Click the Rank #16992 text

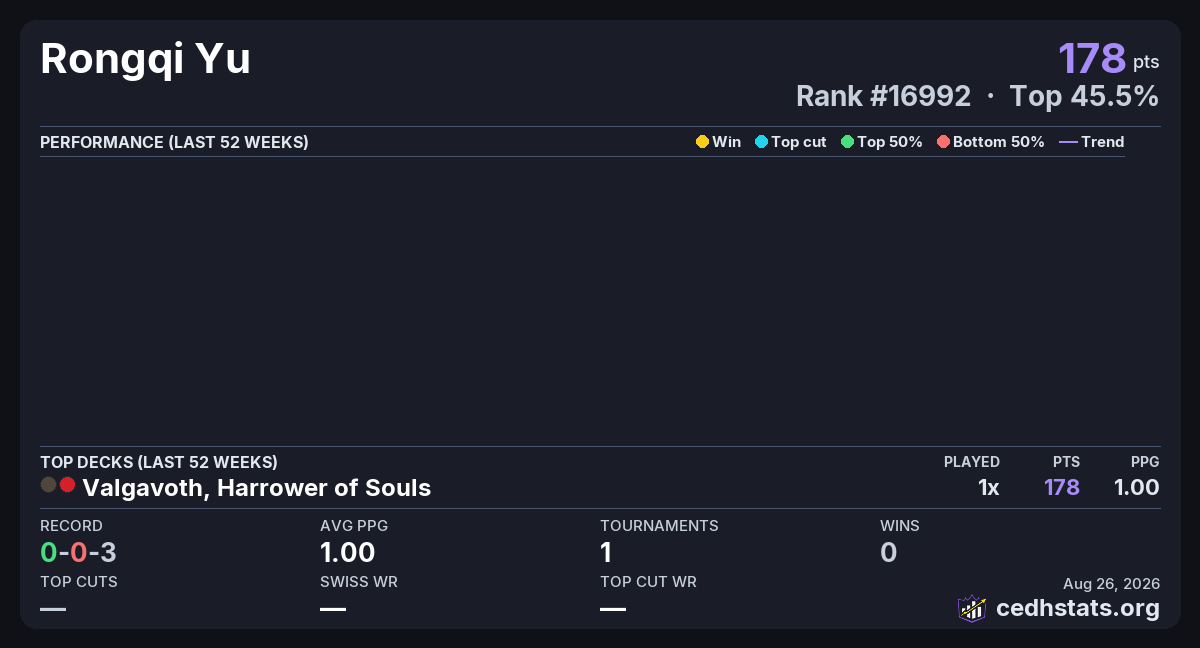(x=883, y=96)
